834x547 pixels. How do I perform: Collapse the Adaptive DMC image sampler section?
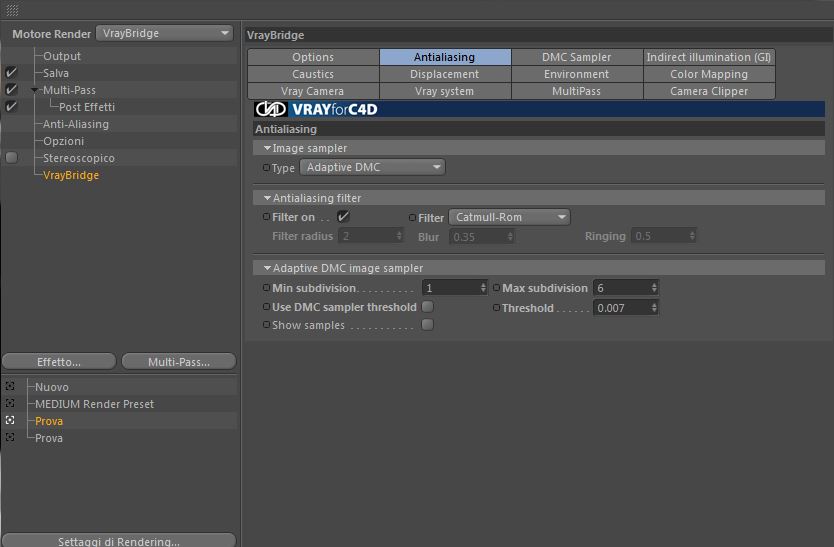(x=268, y=268)
